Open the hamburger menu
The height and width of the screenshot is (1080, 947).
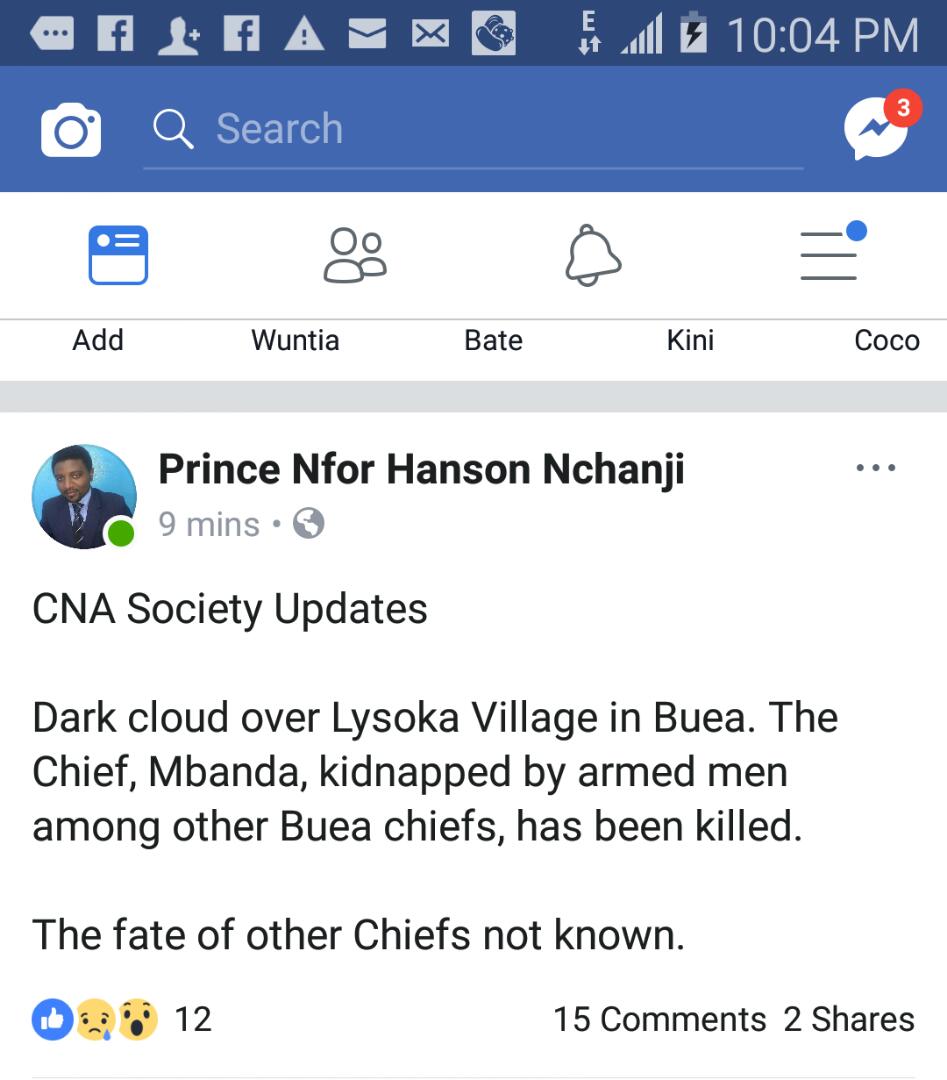[x=830, y=255]
